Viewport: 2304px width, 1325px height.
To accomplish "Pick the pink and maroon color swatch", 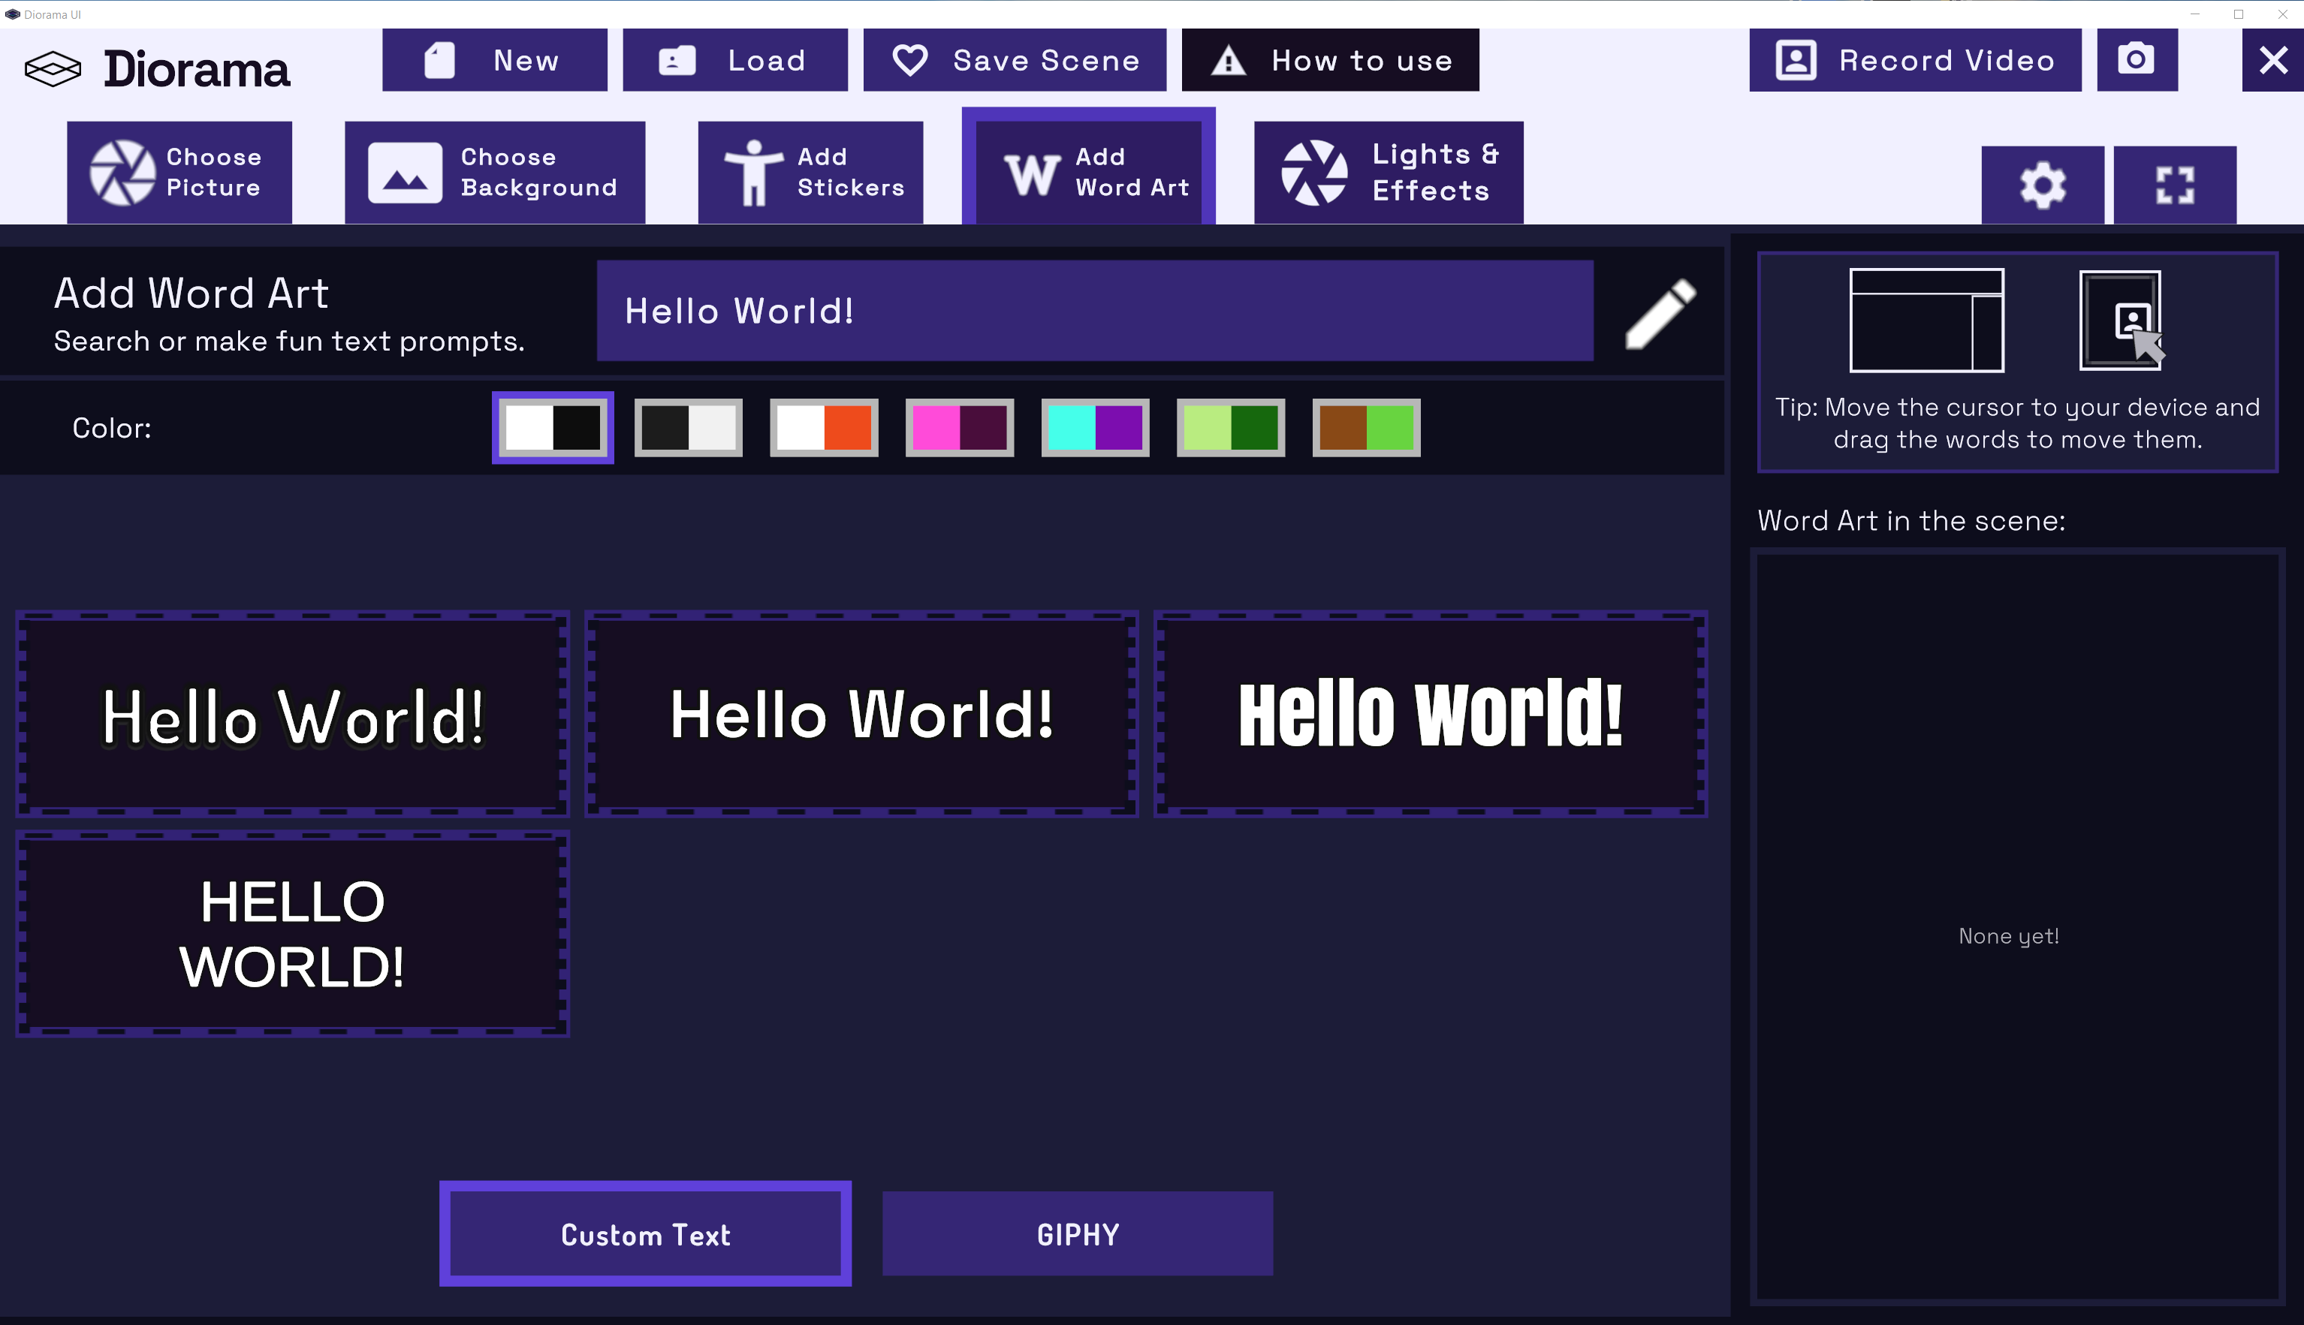I will (959, 428).
